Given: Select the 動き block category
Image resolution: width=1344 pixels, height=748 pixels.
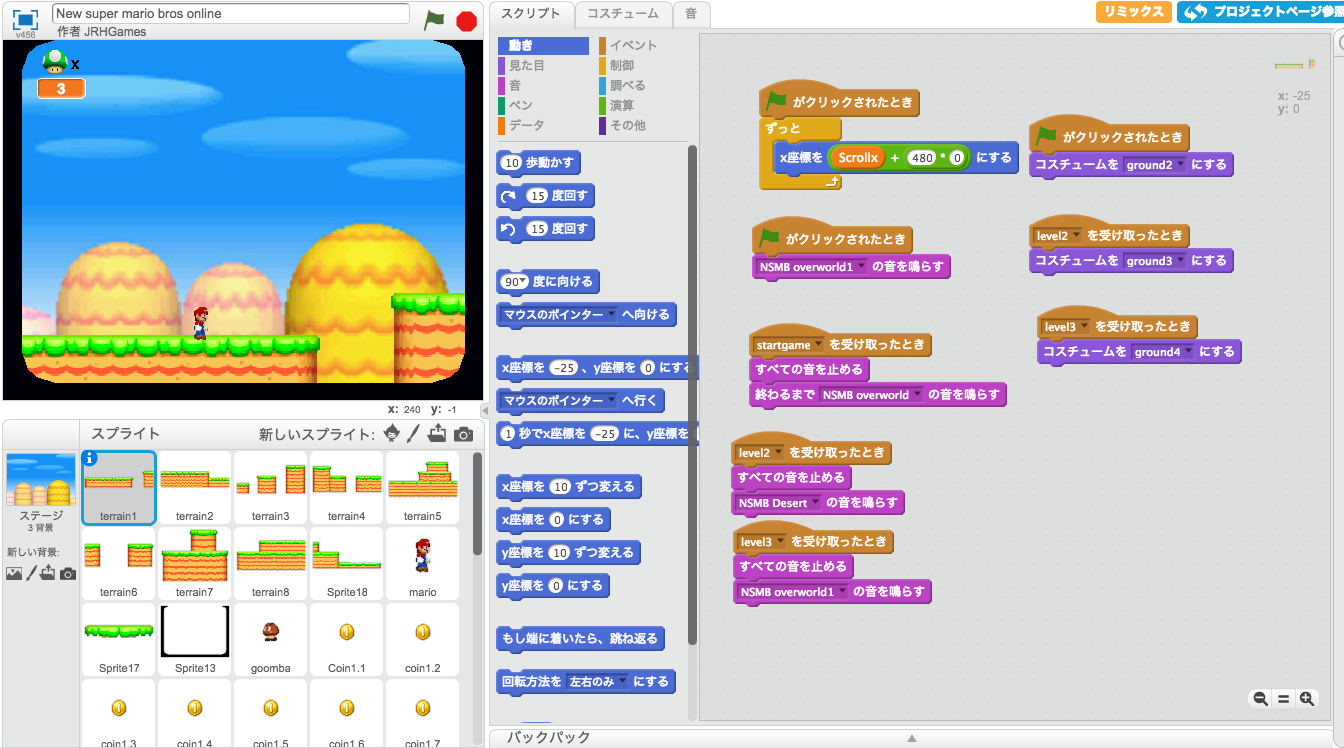Looking at the screenshot, I should pyautogui.click(x=543, y=46).
